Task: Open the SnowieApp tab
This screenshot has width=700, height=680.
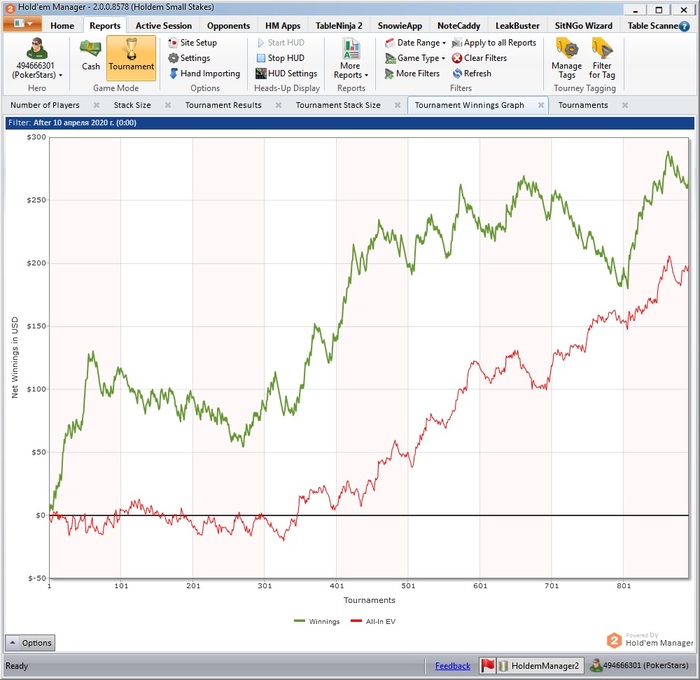Action: [x=400, y=26]
